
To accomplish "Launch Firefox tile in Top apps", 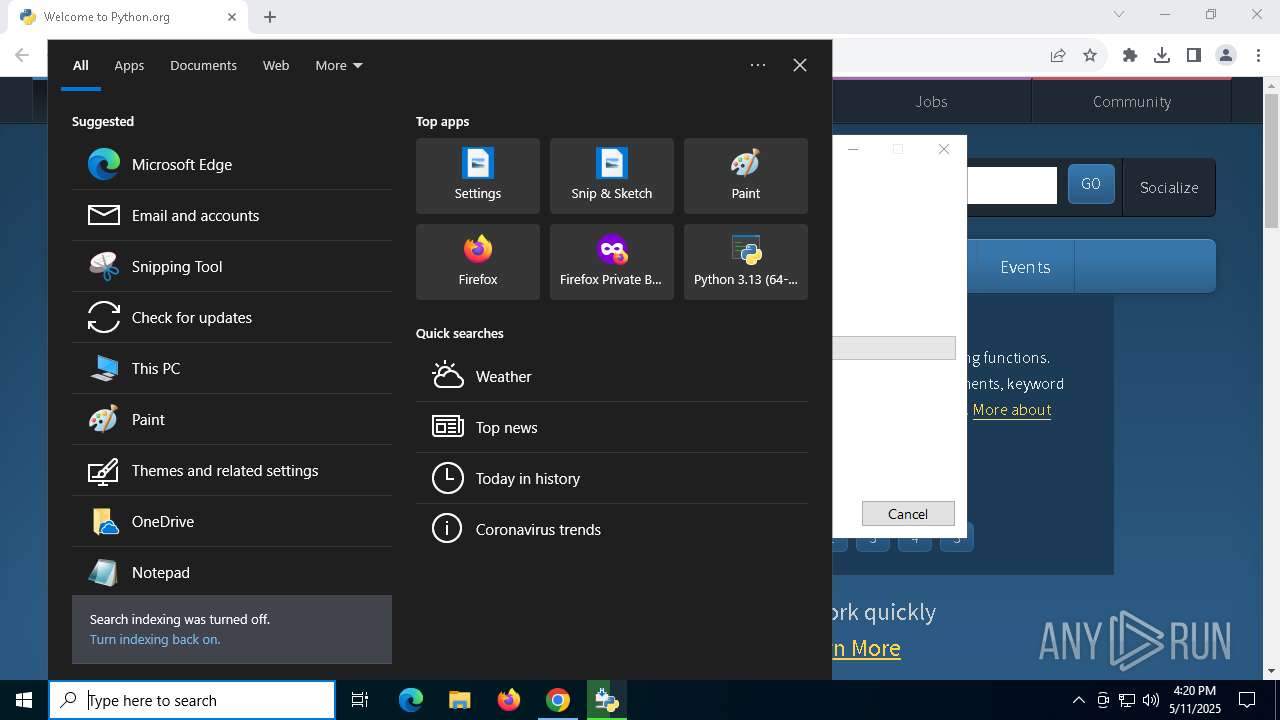I will coord(478,262).
